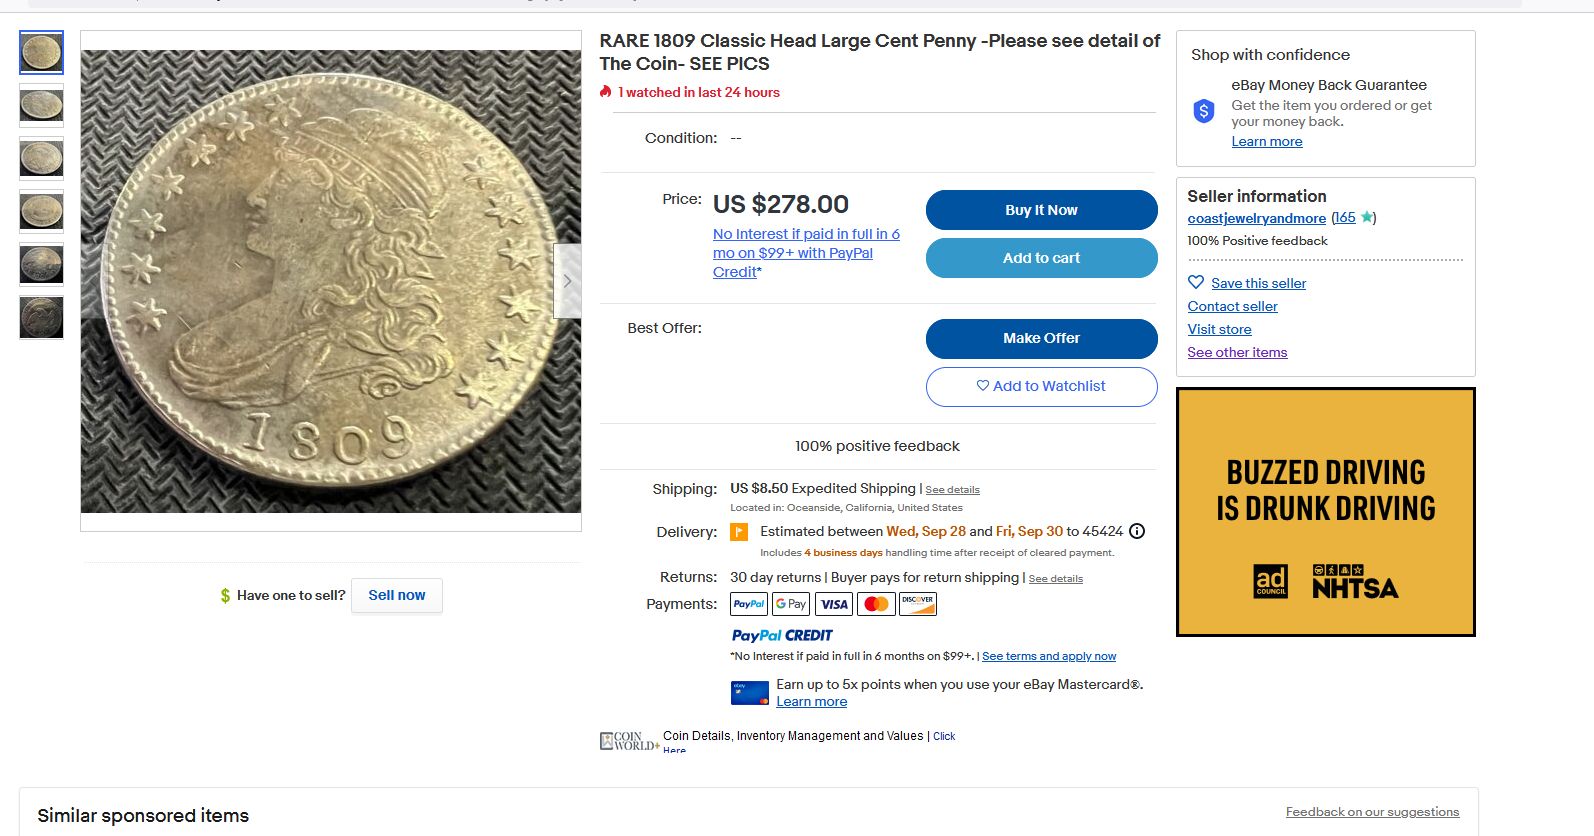Click the Sell now button

click(x=396, y=595)
